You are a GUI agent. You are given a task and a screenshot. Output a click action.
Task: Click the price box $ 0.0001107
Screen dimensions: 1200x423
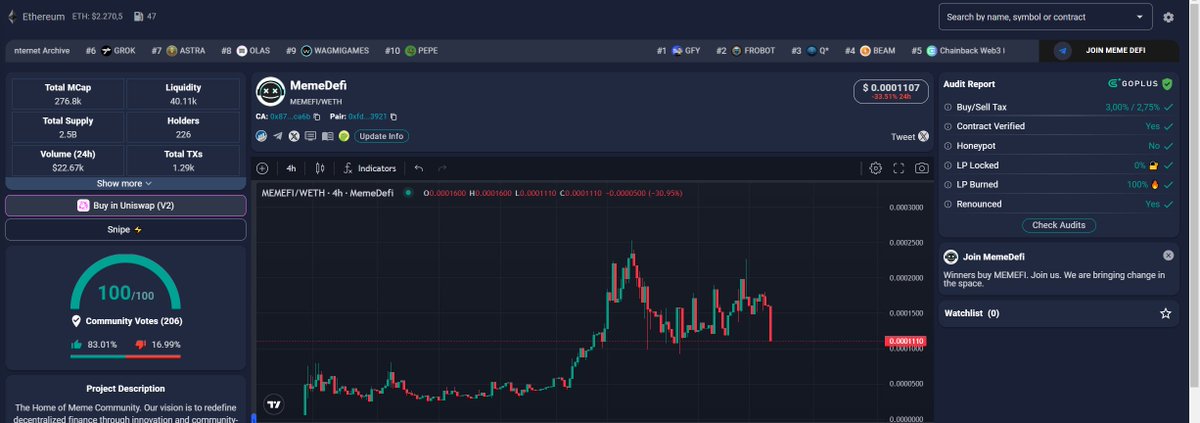pos(892,91)
